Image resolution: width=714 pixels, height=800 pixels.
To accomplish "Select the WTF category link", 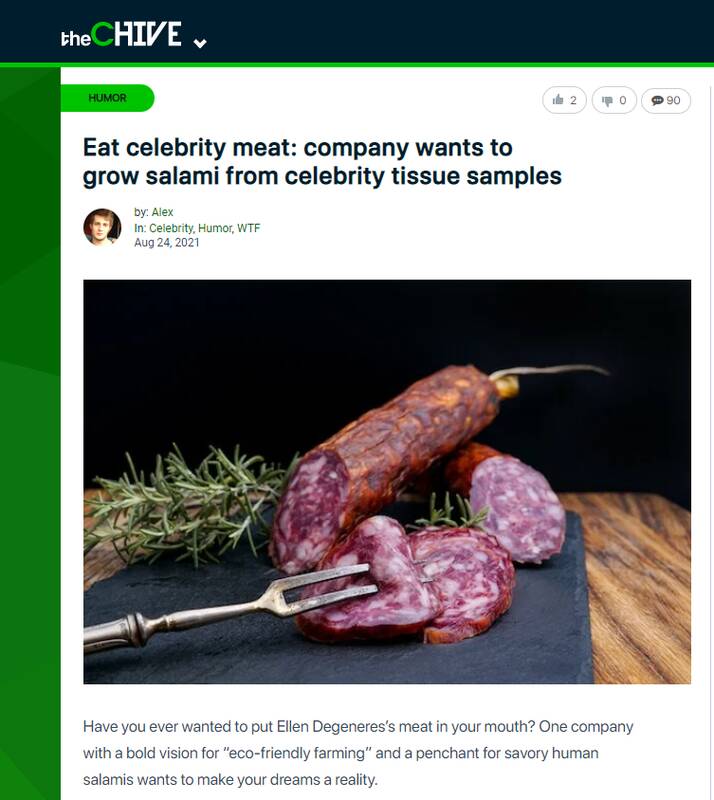I will tap(248, 228).
